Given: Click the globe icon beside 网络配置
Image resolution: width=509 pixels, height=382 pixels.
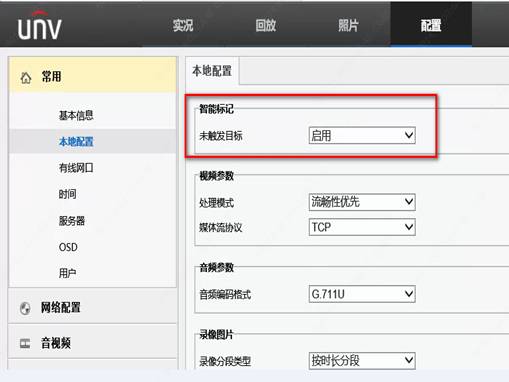Looking at the screenshot, I should 25,308.
